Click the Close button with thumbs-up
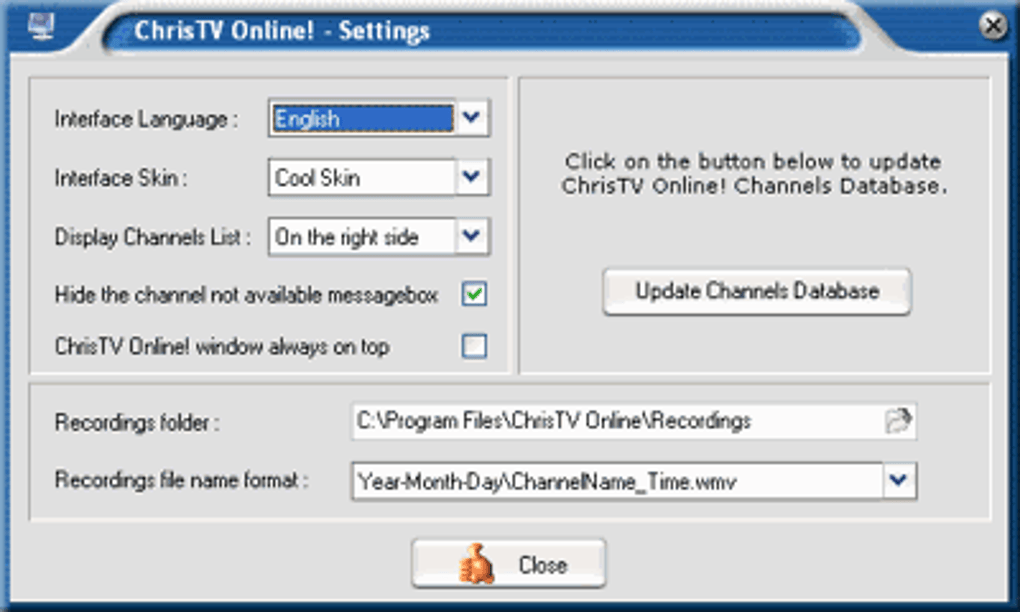The image size is (1020, 612). 509,563
